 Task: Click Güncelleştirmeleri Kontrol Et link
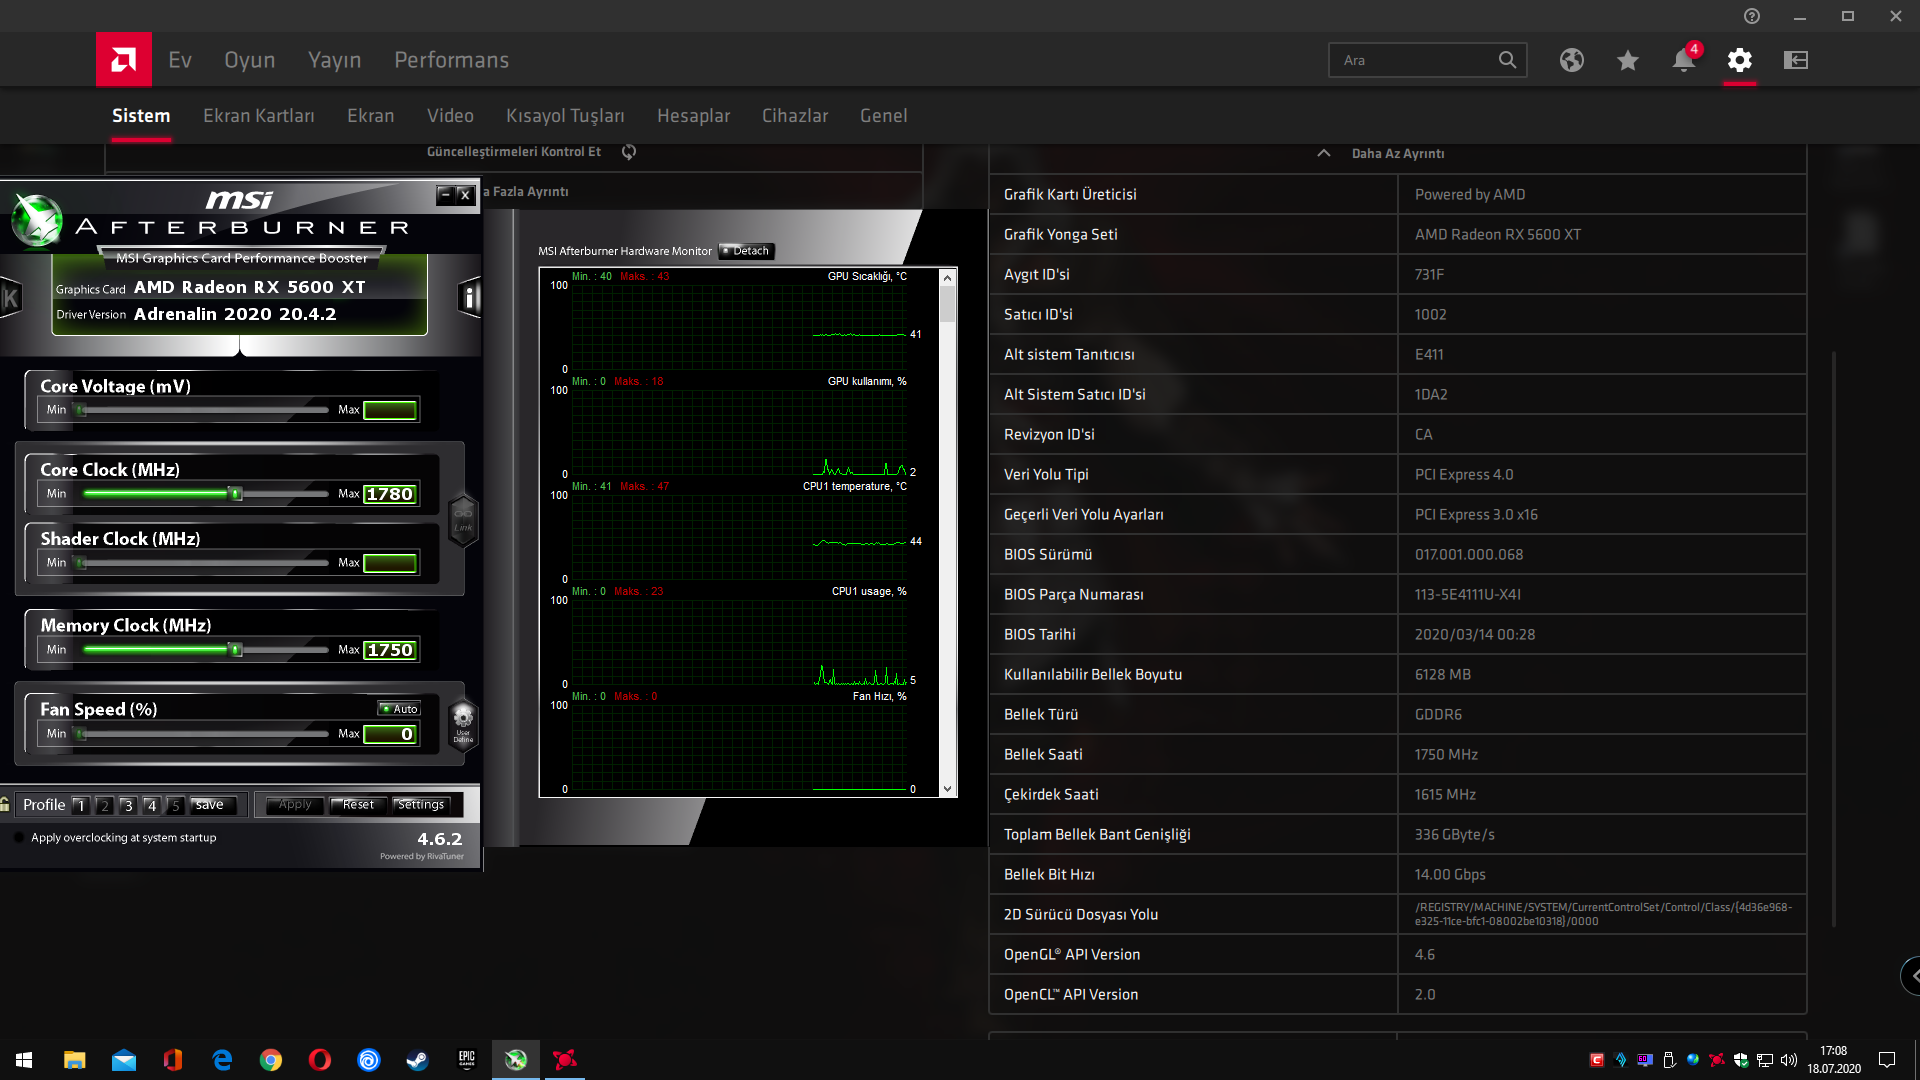pyautogui.click(x=514, y=152)
